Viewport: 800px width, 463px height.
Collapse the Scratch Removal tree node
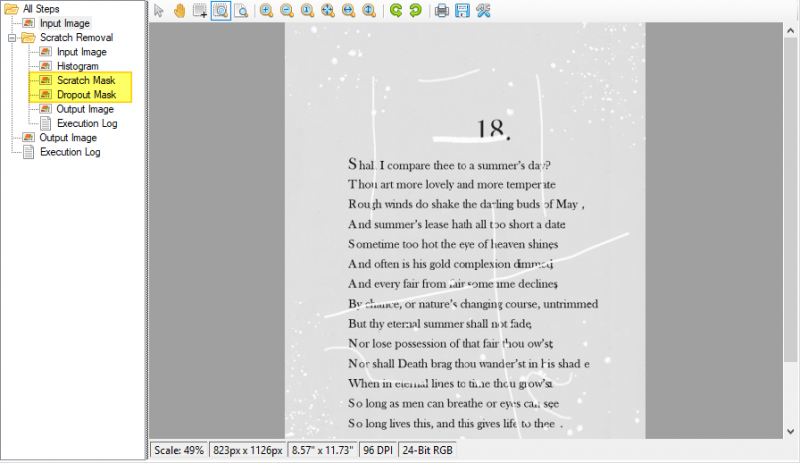click(12, 38)
